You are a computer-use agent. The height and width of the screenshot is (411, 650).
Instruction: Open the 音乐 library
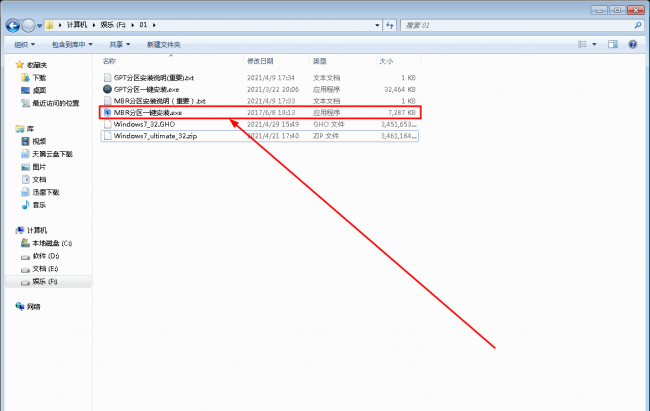click(39, 205)
